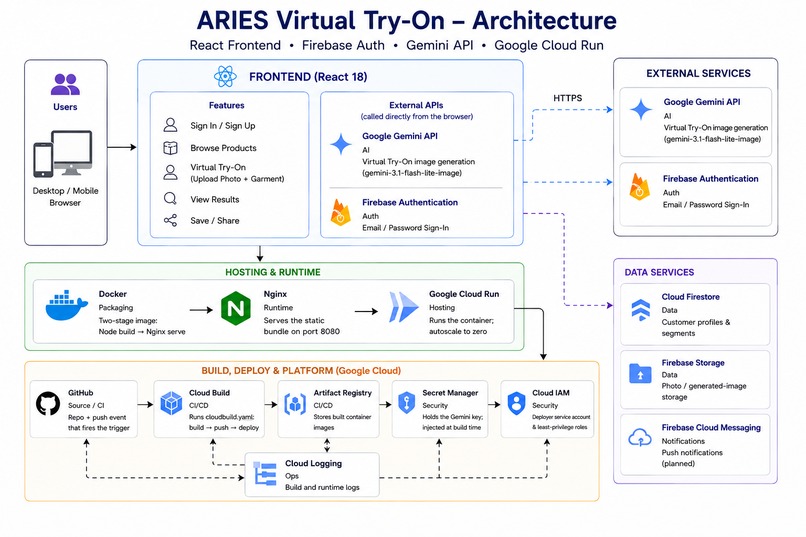Click the 'Users' label
The width and height of the screenshot is (806, 537).
click(x=65, y=107)
